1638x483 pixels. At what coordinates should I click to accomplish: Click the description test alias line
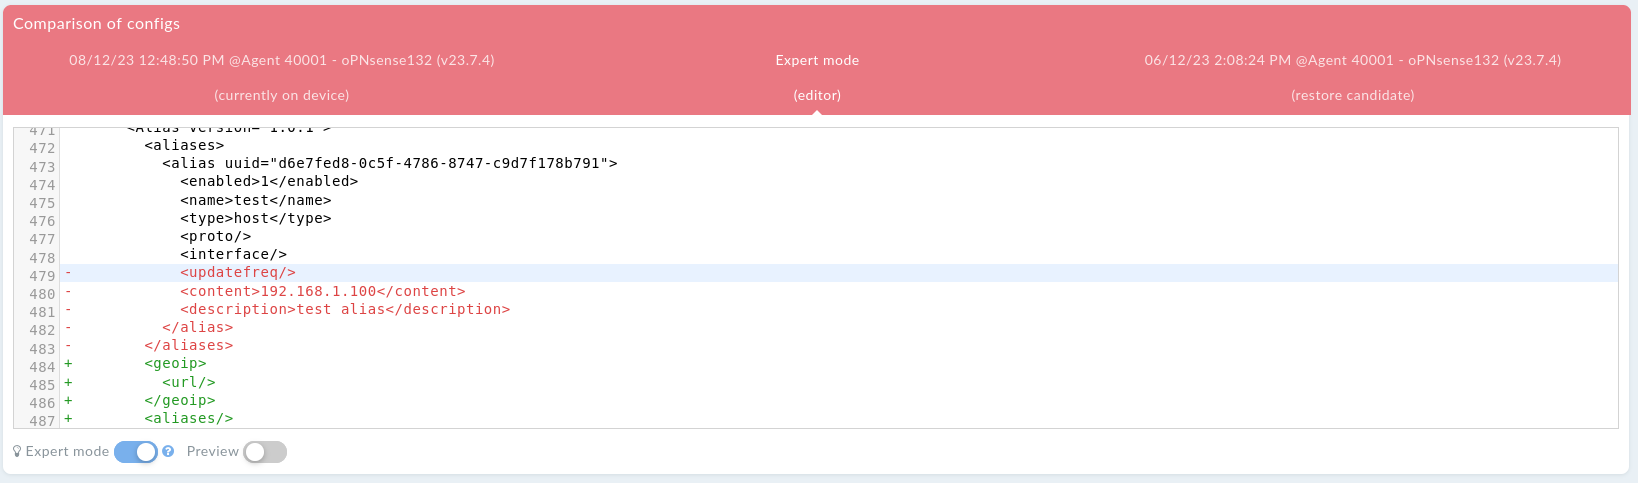838,309
